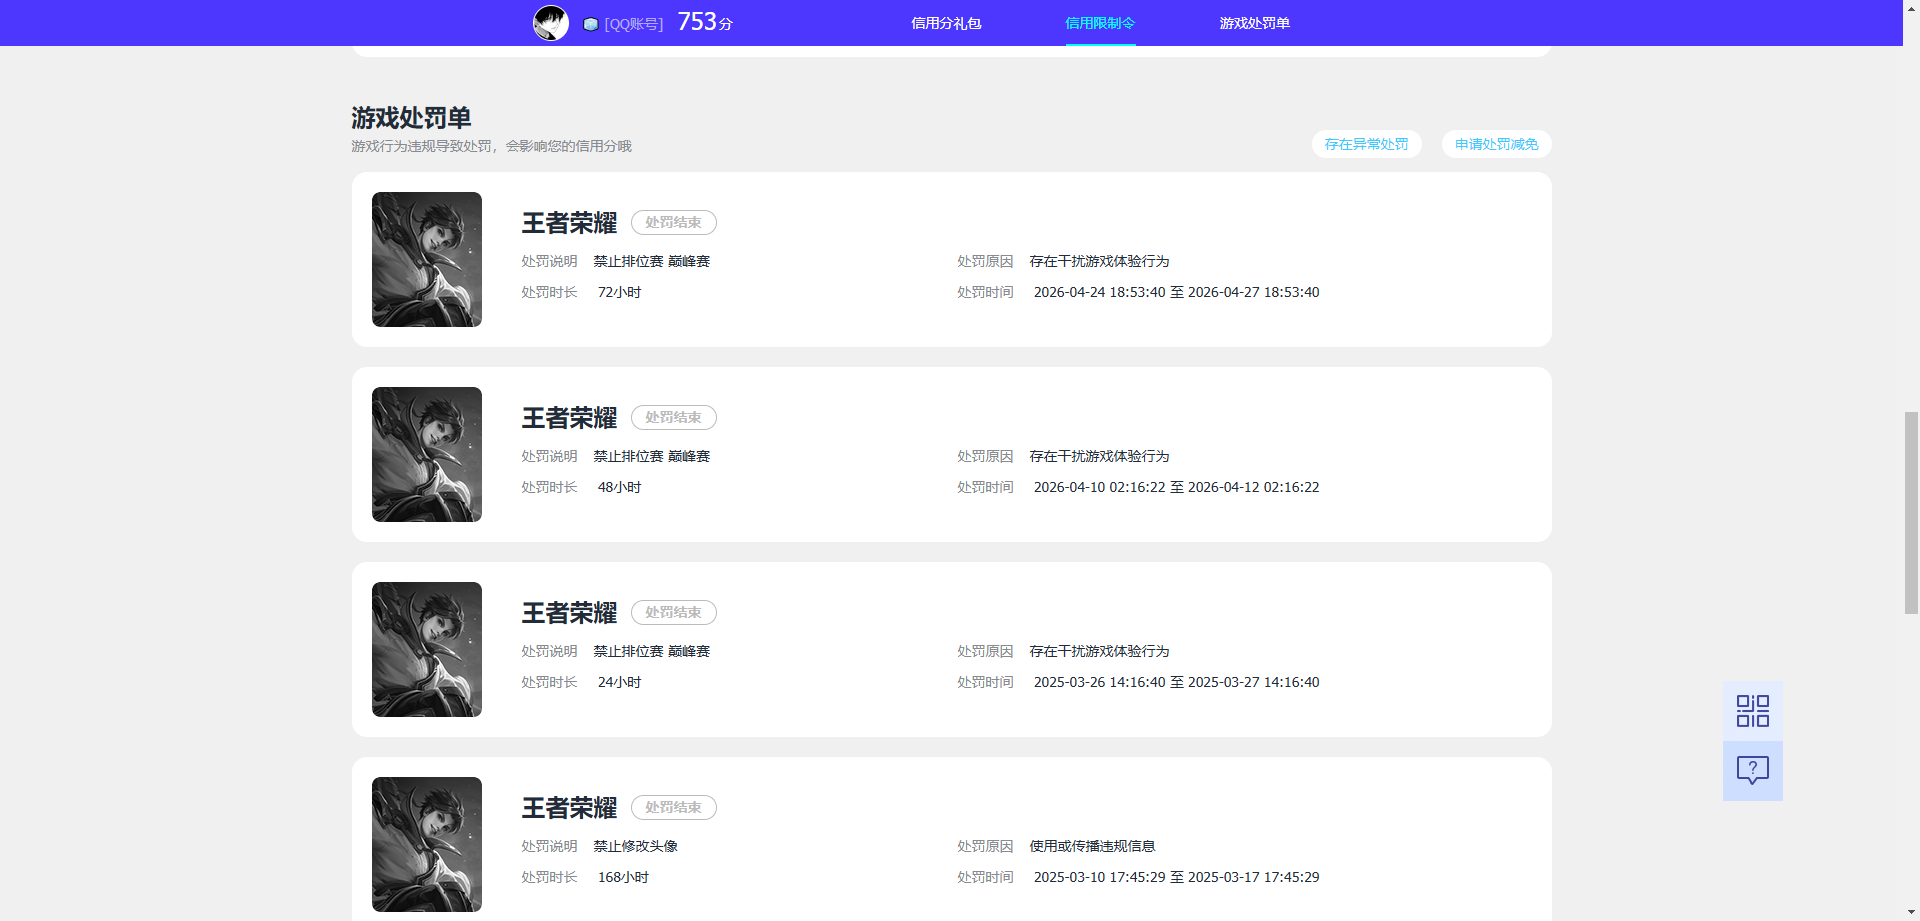This screenshot has width=1920, height=921.
Task: Click the [QQ账号] label
Action: click(x=634, y=24)
